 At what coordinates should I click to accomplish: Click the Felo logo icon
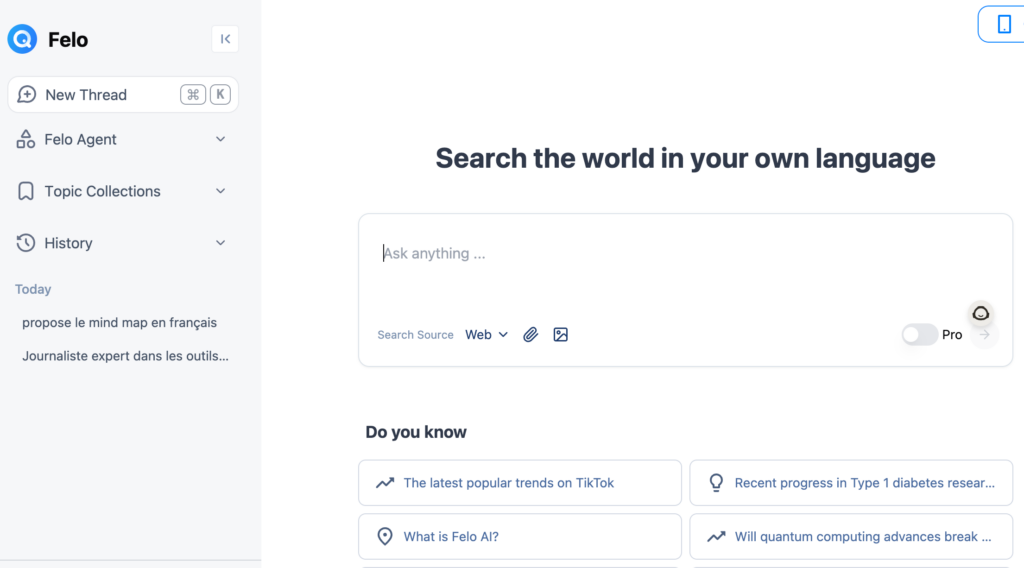tap(22, 39)
